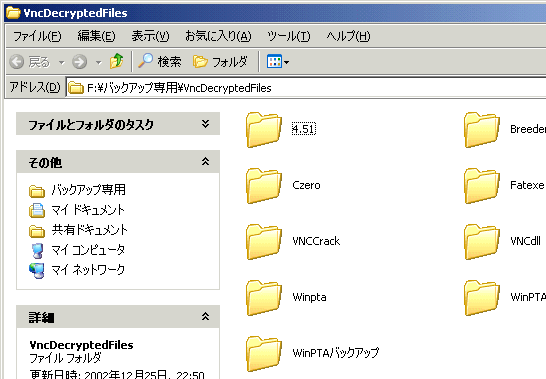Open the 編集(E) menu
The width and height of the screenshot is (546, 379).
[x=96, y=36]
